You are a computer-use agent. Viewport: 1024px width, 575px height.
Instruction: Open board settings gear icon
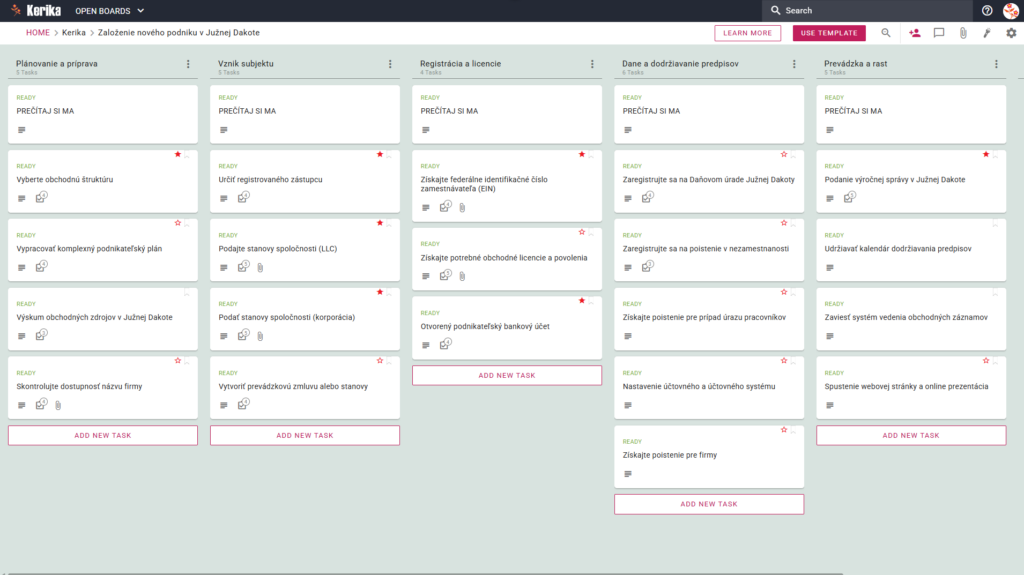1011,33
